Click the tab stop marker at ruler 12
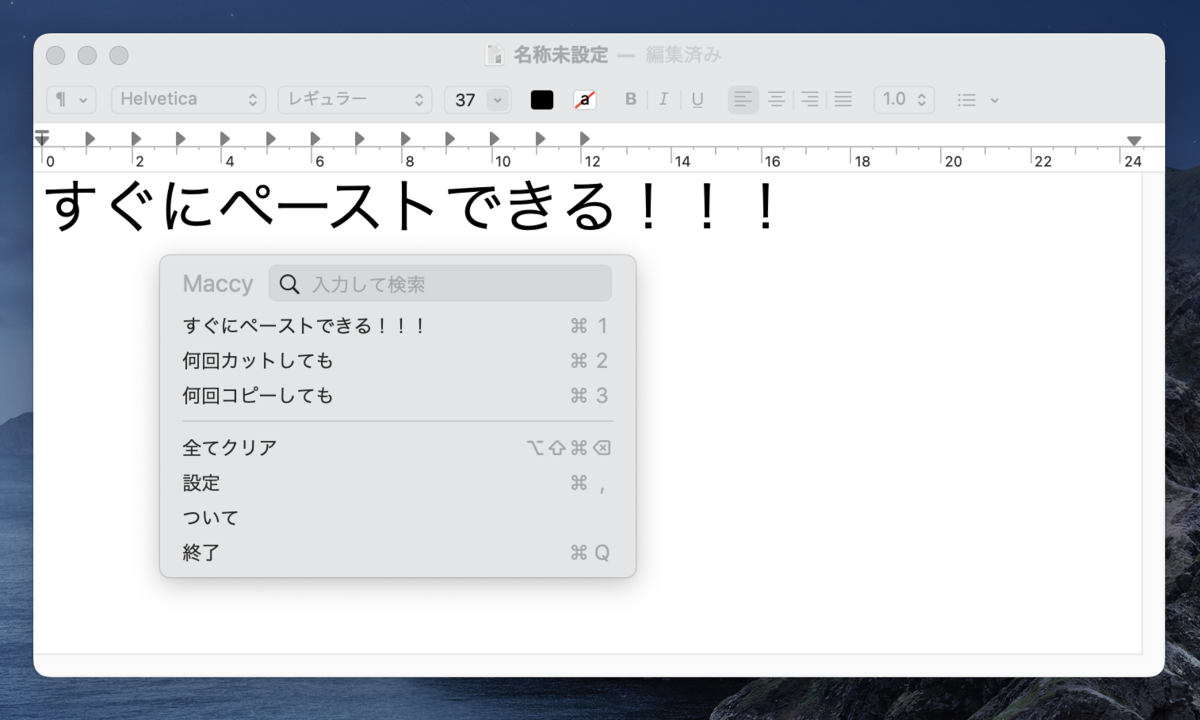The height and width of the screenshot is (720, 1200). click(585, 139)
